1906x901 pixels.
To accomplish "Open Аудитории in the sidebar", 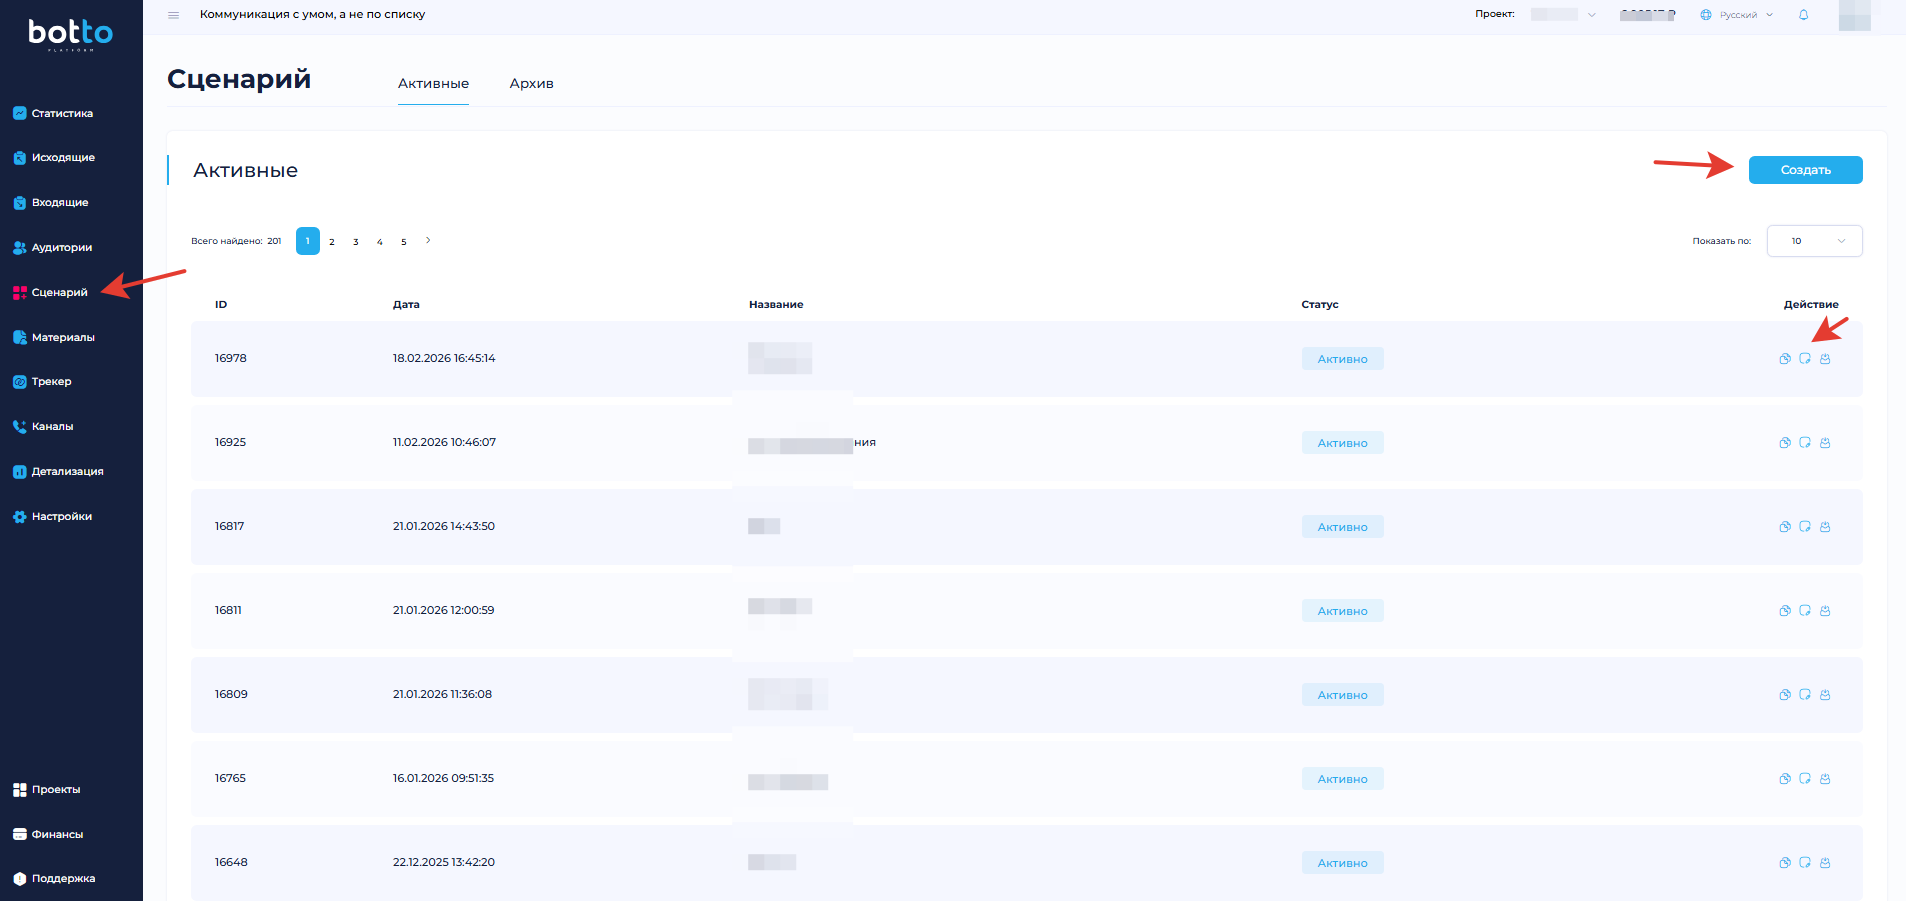I will (x=61, y=248).
